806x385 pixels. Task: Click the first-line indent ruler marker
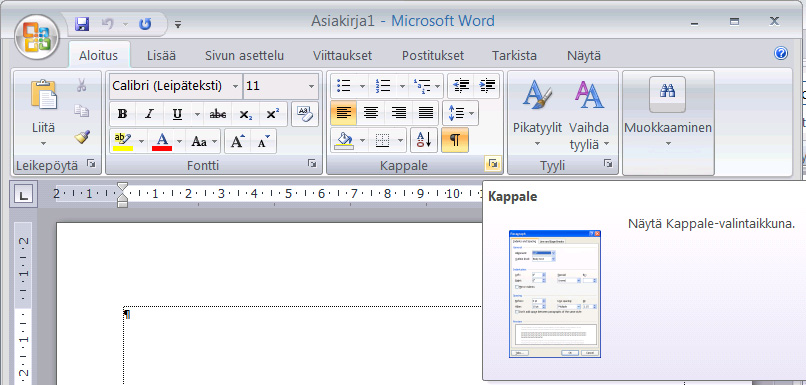tap(122, 187)
